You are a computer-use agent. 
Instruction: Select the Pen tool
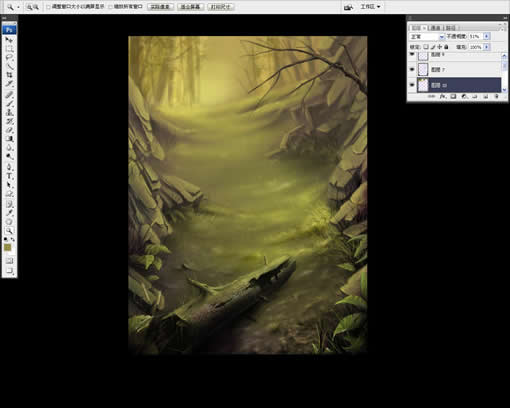pos(9,167)
